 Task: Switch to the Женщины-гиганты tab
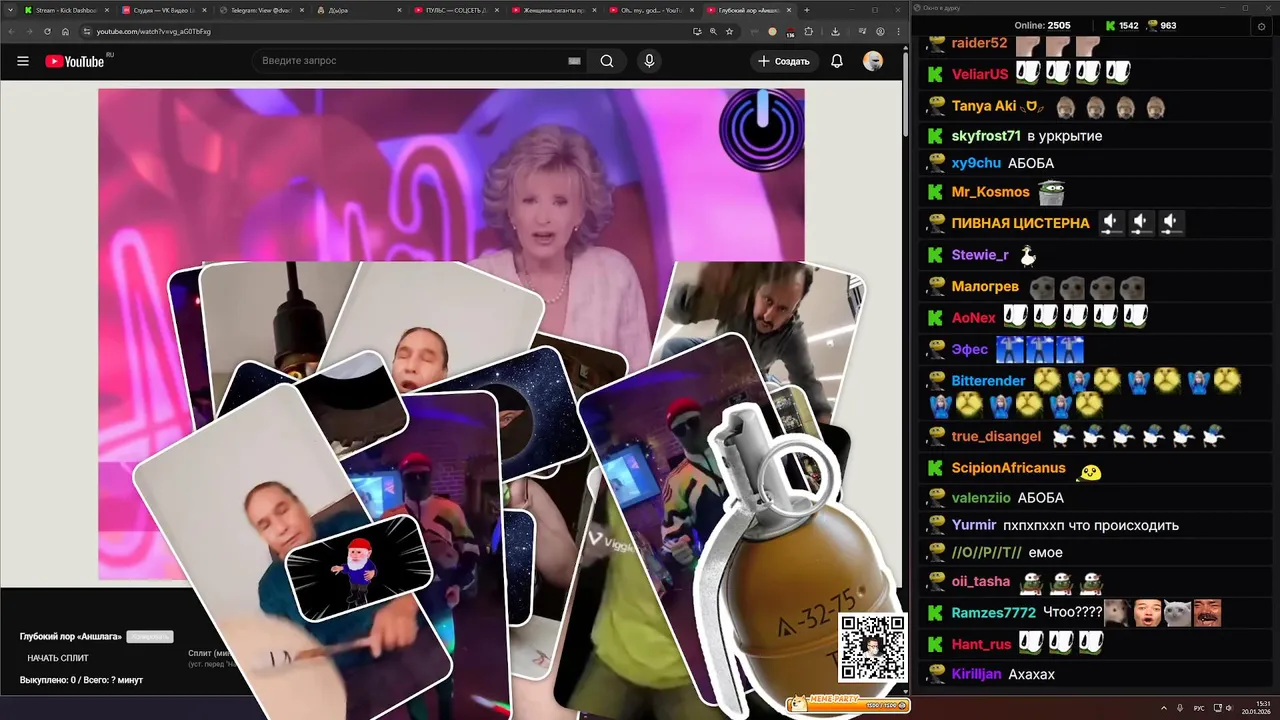[553, 10]
